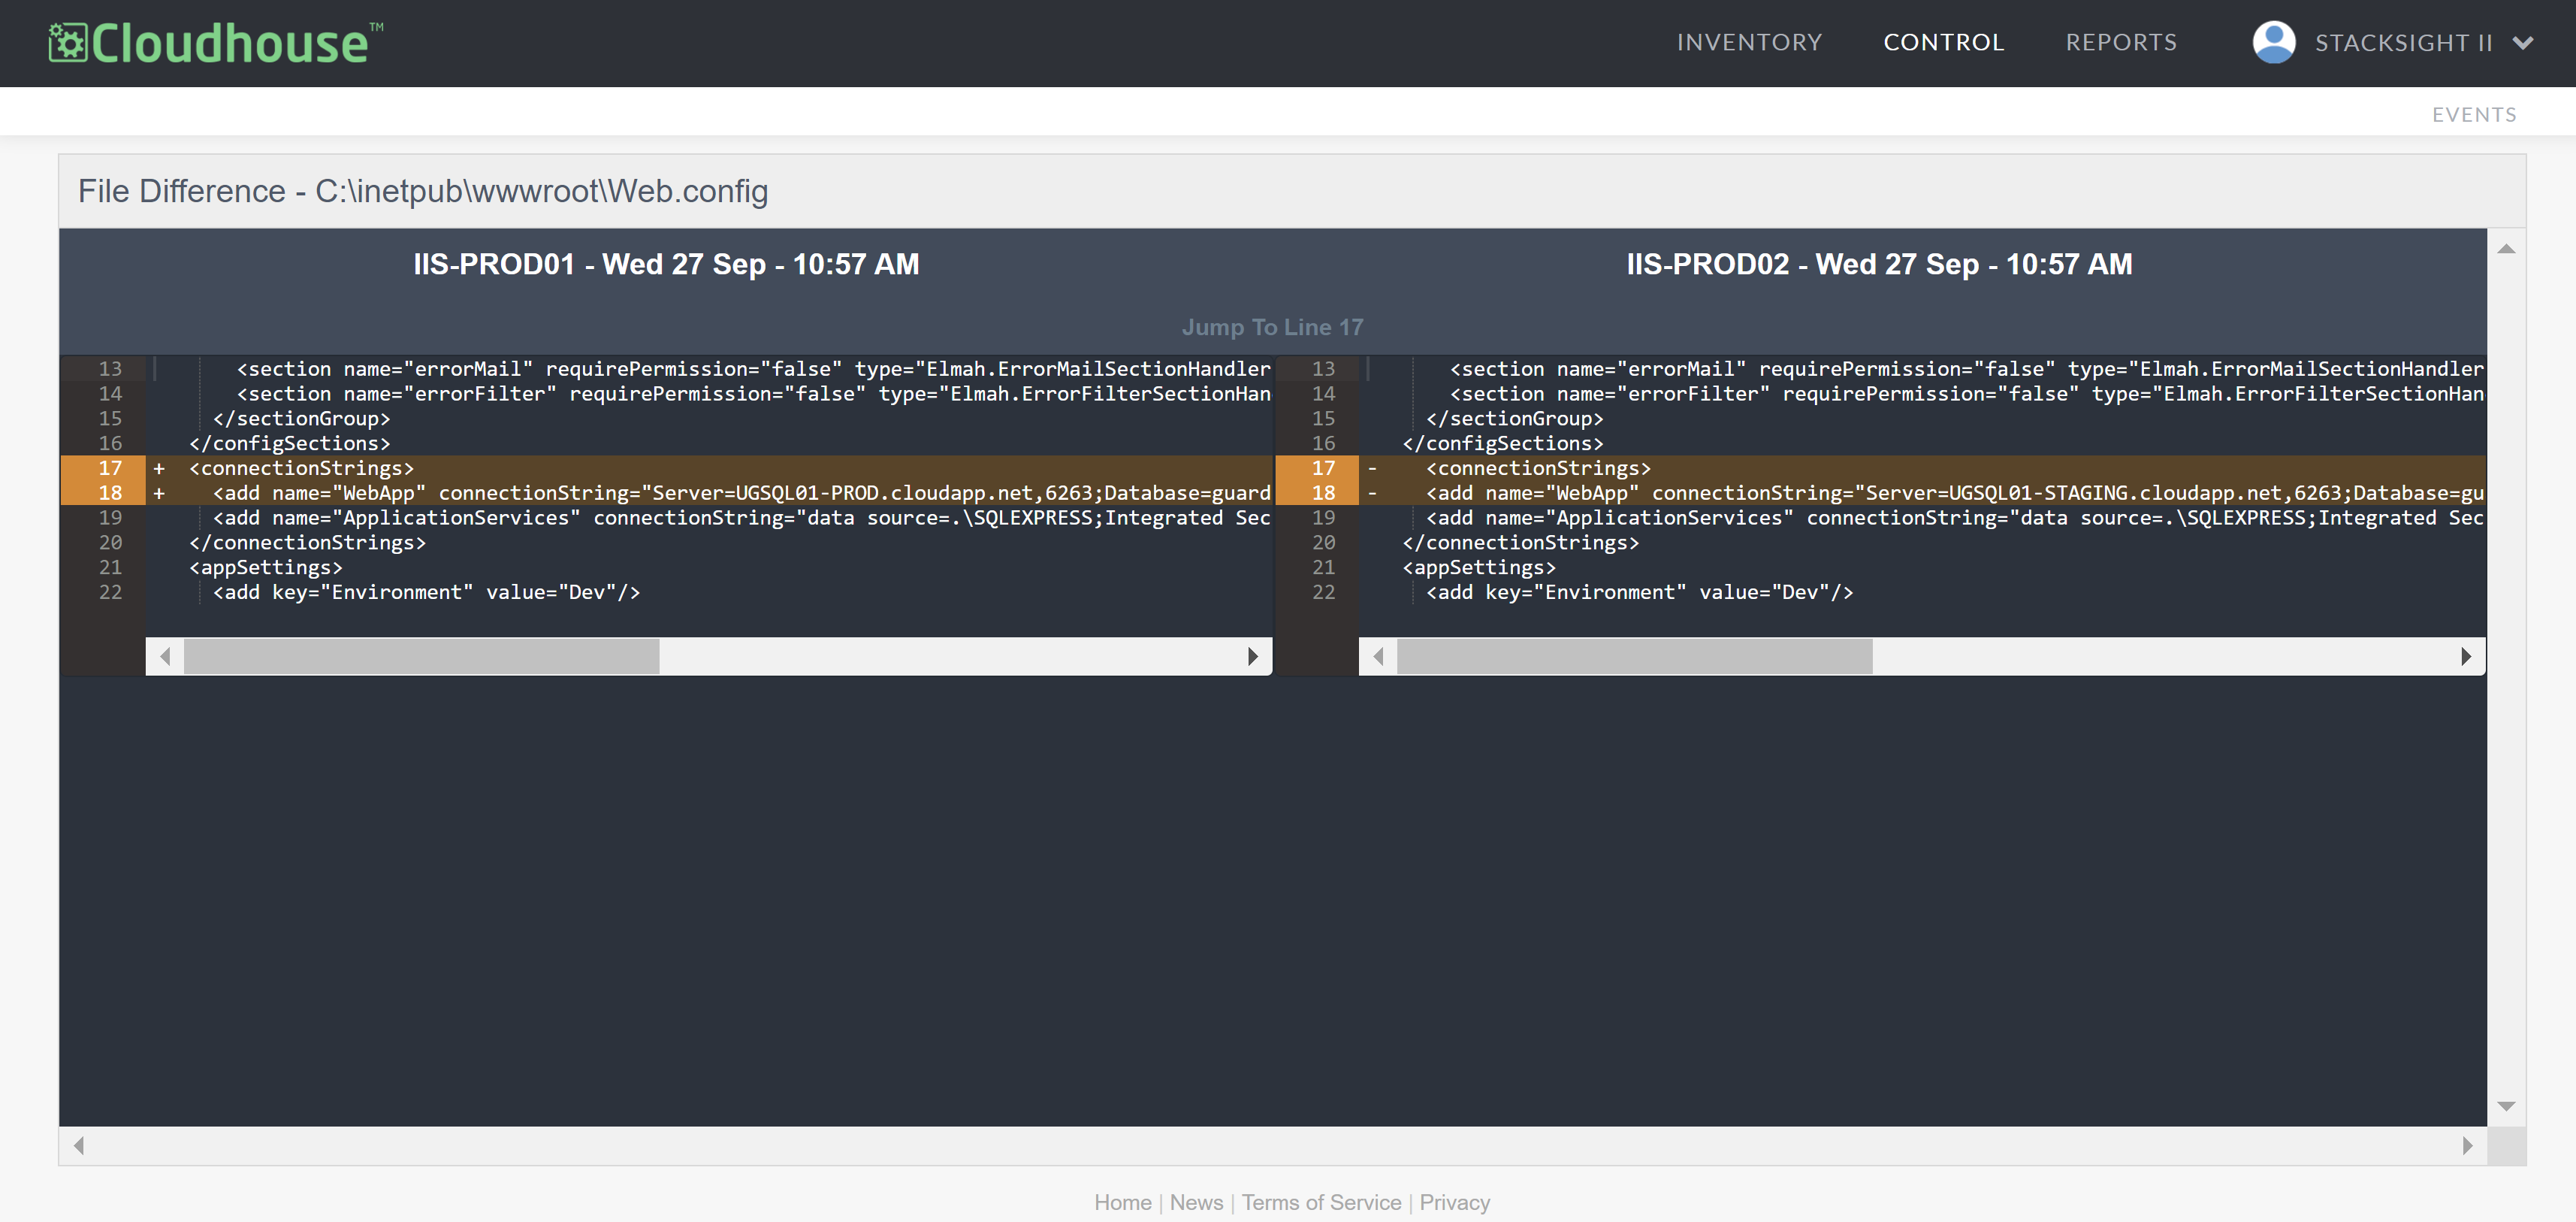Click the minus marker on right line 17
Image resolution: width=2576 pixels, height=1222 pixels.
pyautogui.click(x=1372, y=468)
